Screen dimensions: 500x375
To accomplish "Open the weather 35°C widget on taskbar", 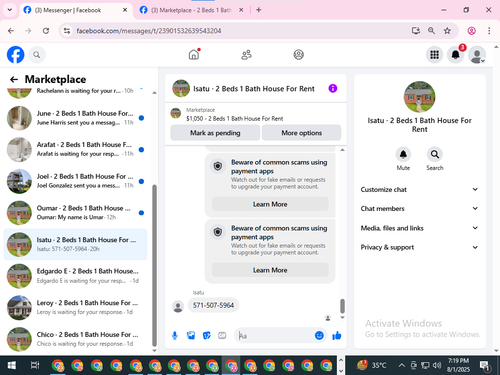I will coord(371,365).
